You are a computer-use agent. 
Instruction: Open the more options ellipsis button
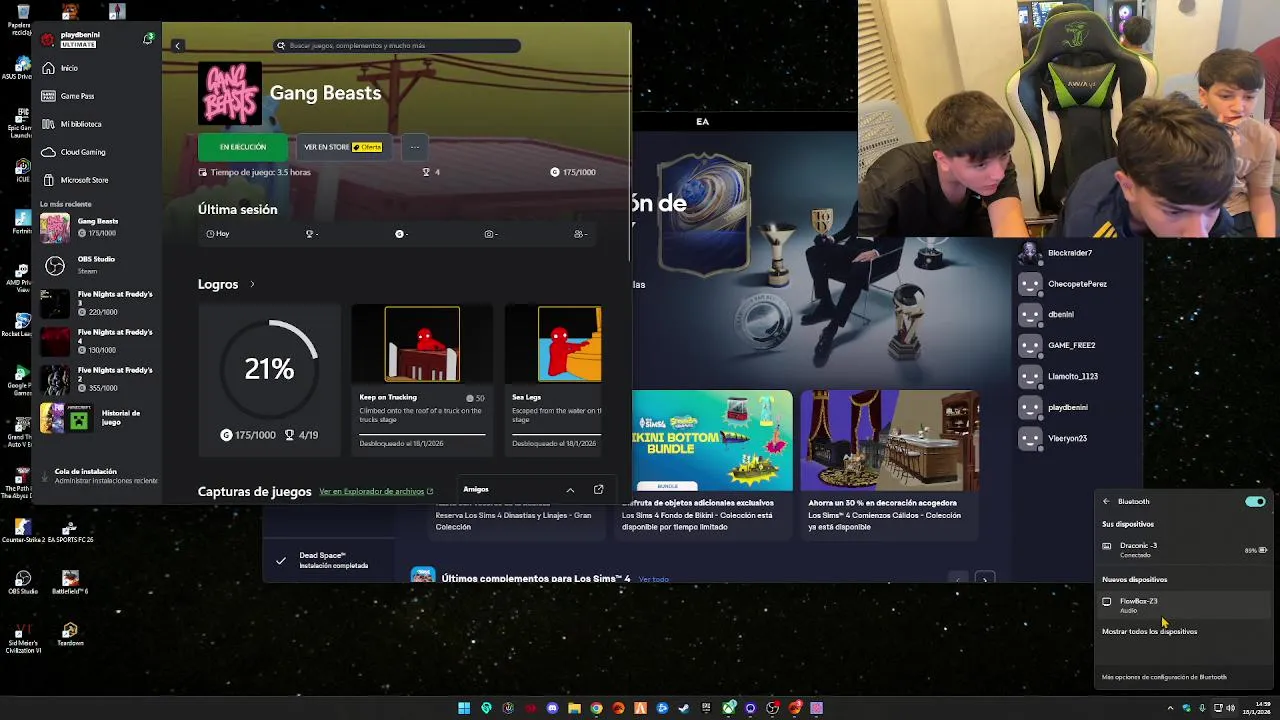(x=414, y=147)
